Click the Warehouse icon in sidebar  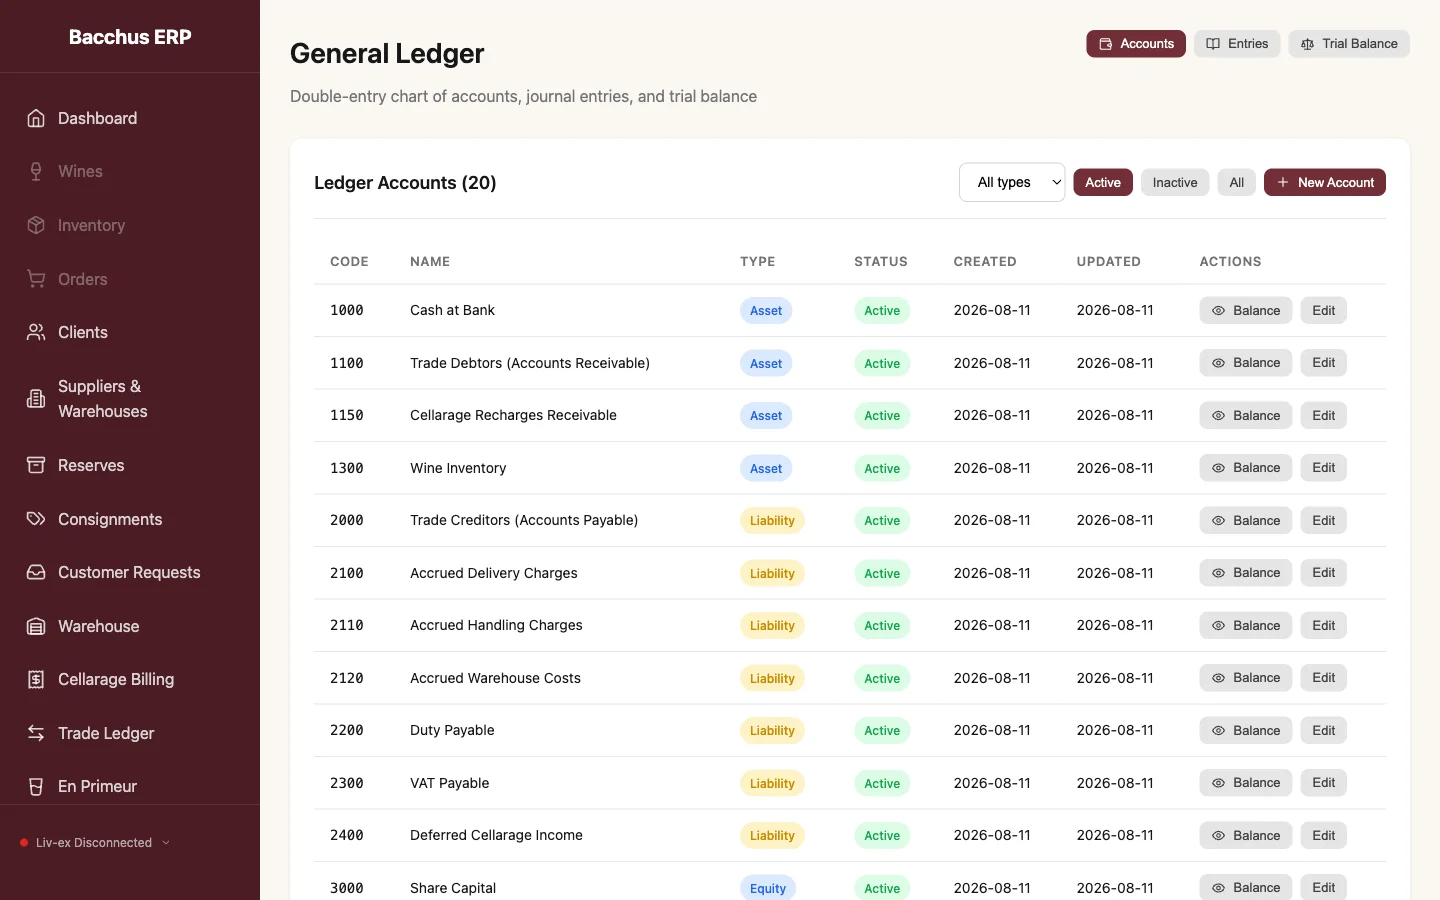(36, 626)
